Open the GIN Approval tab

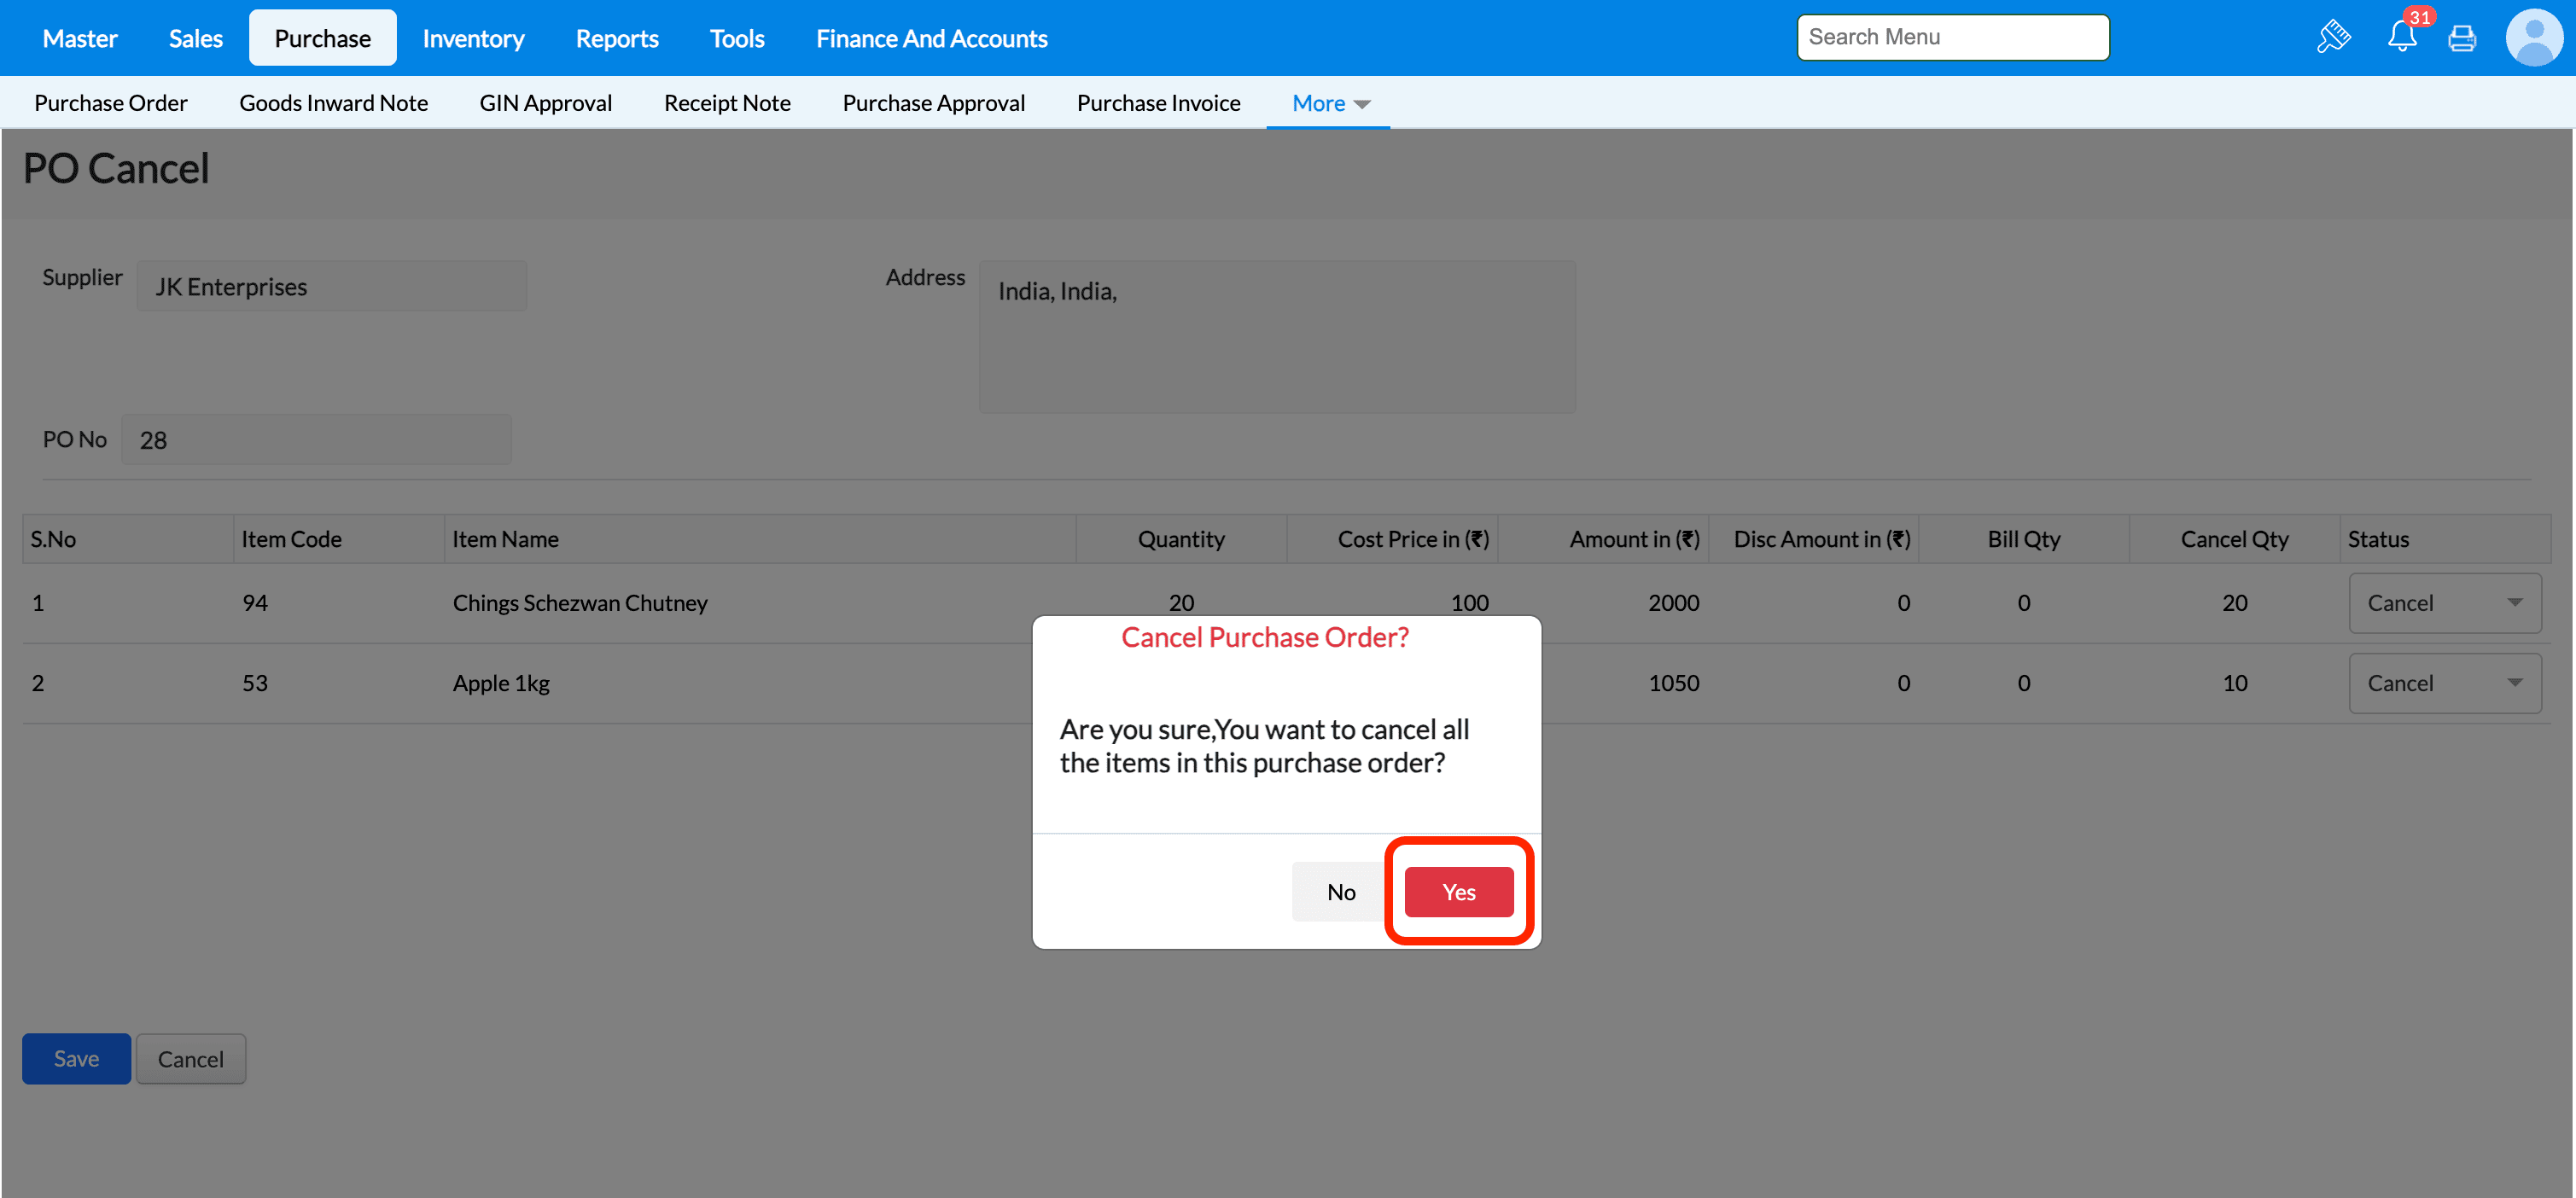pyautogui.click(x=545, y=103)
